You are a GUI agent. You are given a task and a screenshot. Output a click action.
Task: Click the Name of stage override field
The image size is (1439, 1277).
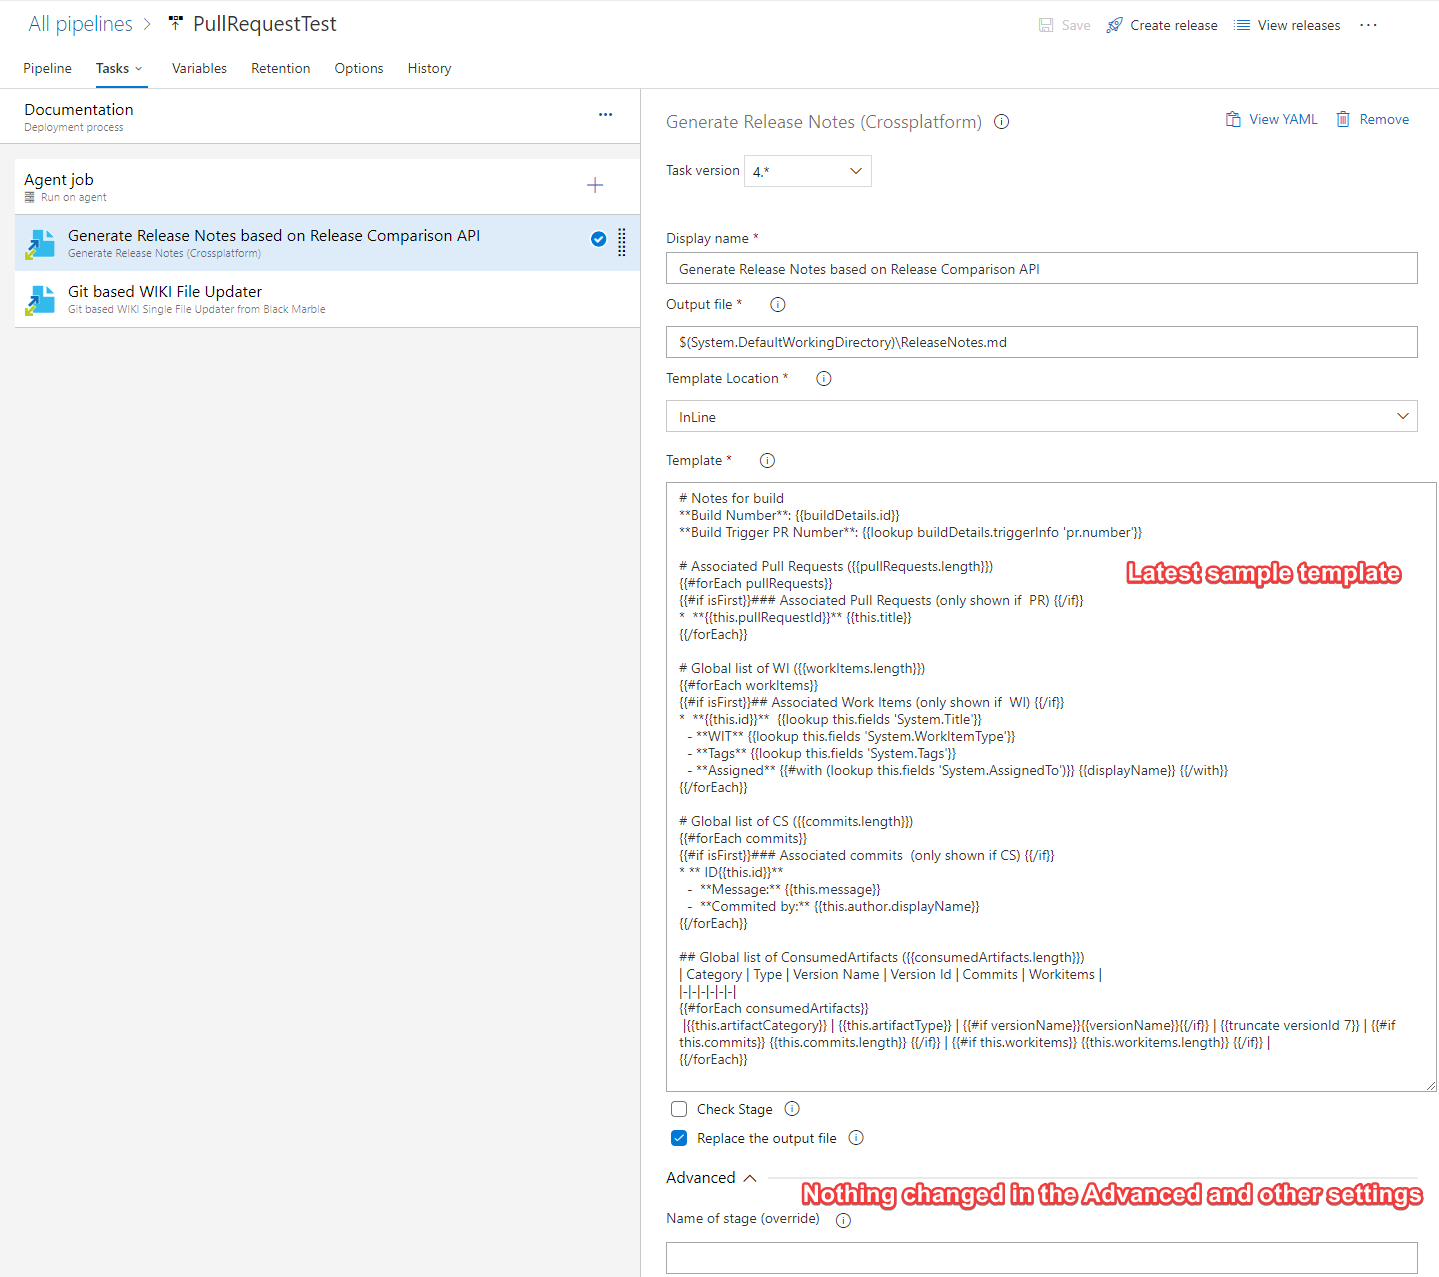1041,1257
